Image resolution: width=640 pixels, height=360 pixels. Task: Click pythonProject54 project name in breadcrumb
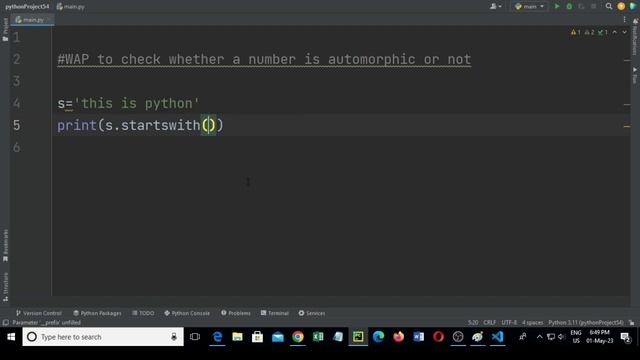pos(27,7)
